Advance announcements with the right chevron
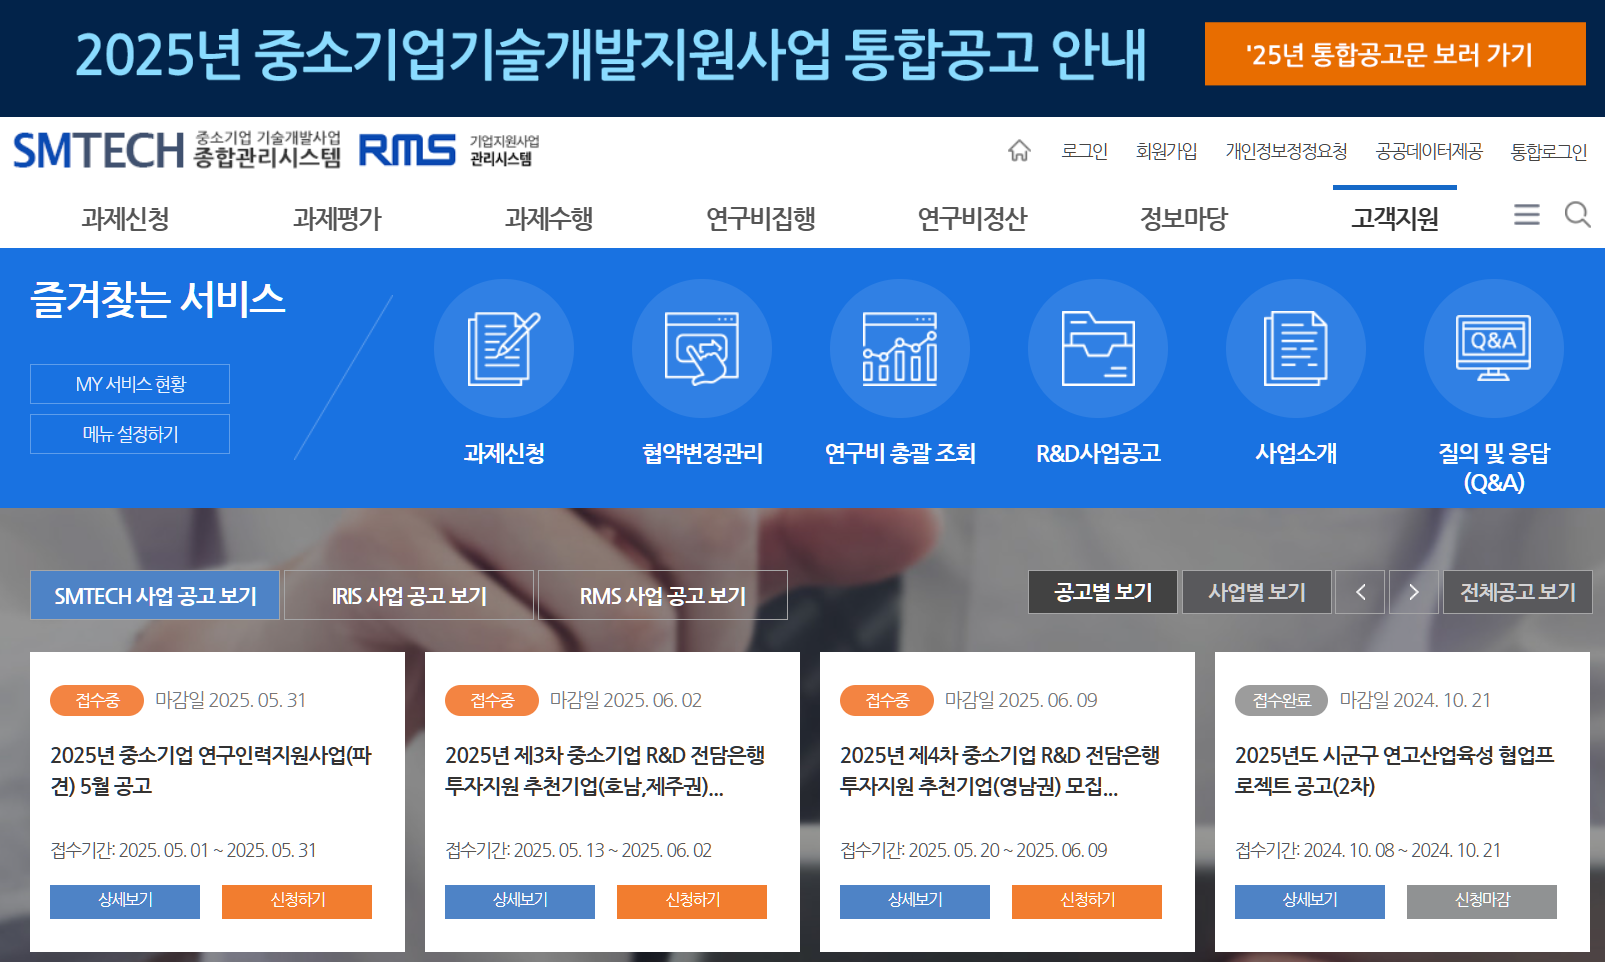1605x962 pixels. (x=1414, y=591)
